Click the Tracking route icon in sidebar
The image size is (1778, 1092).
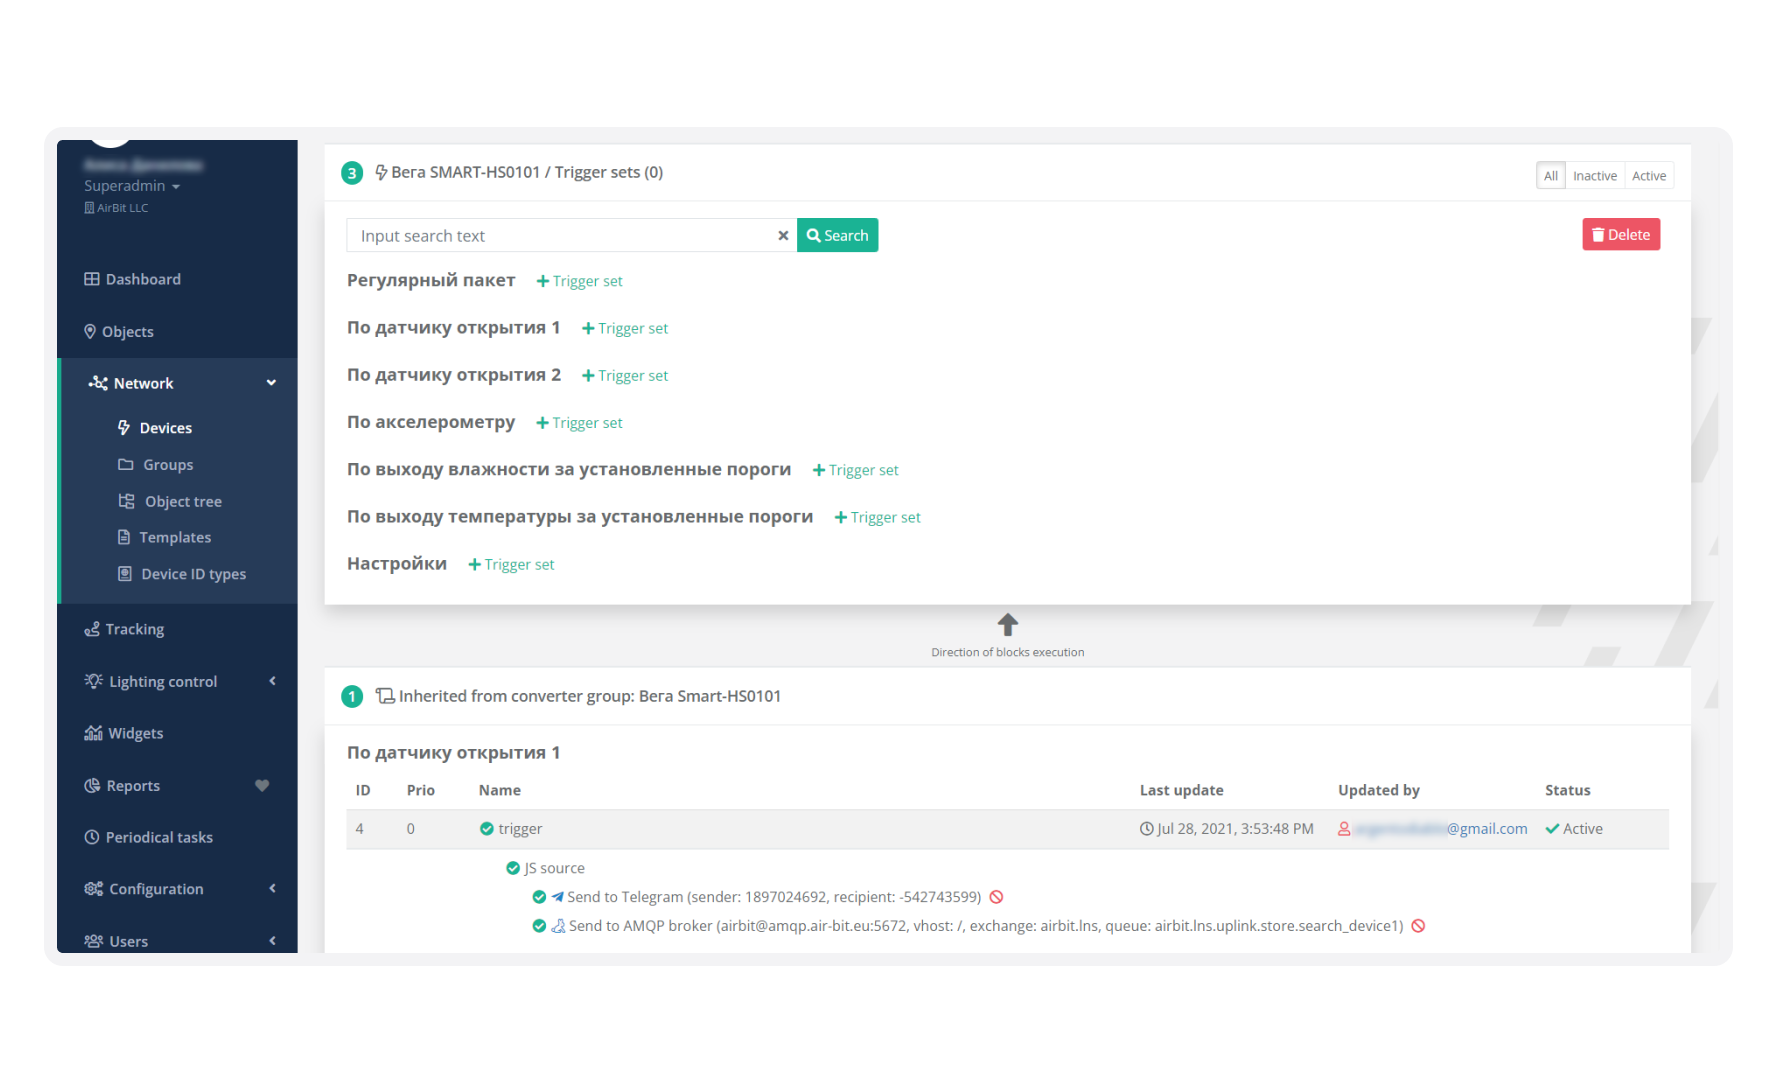92,629
